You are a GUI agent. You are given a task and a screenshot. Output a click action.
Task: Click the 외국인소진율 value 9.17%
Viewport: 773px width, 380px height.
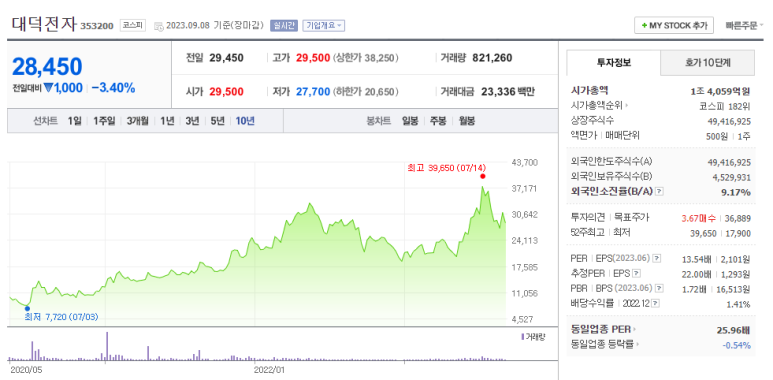click(737, 192)
